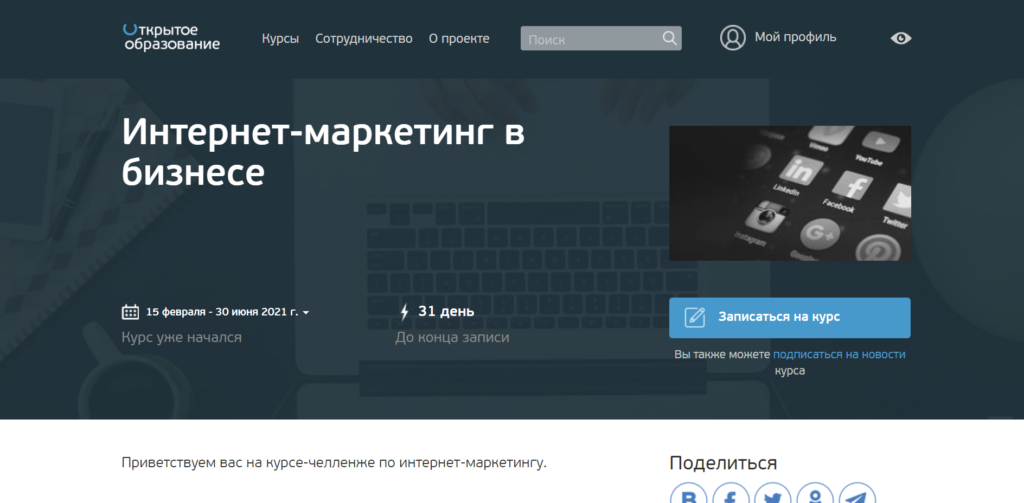This screenshot has height=503, width=1024.
Task: Click the search magnifier icon
Action: click(x=669, y=39)
